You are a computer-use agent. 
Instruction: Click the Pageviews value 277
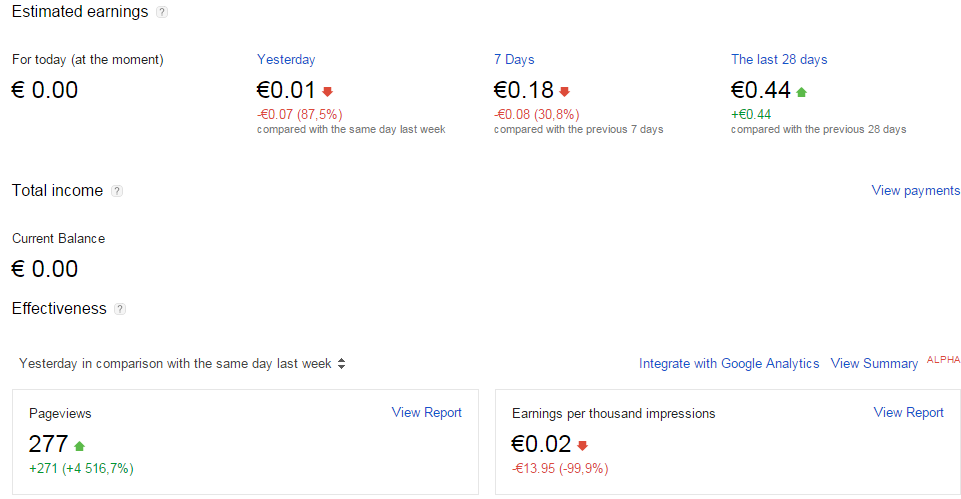coord(48,445)
